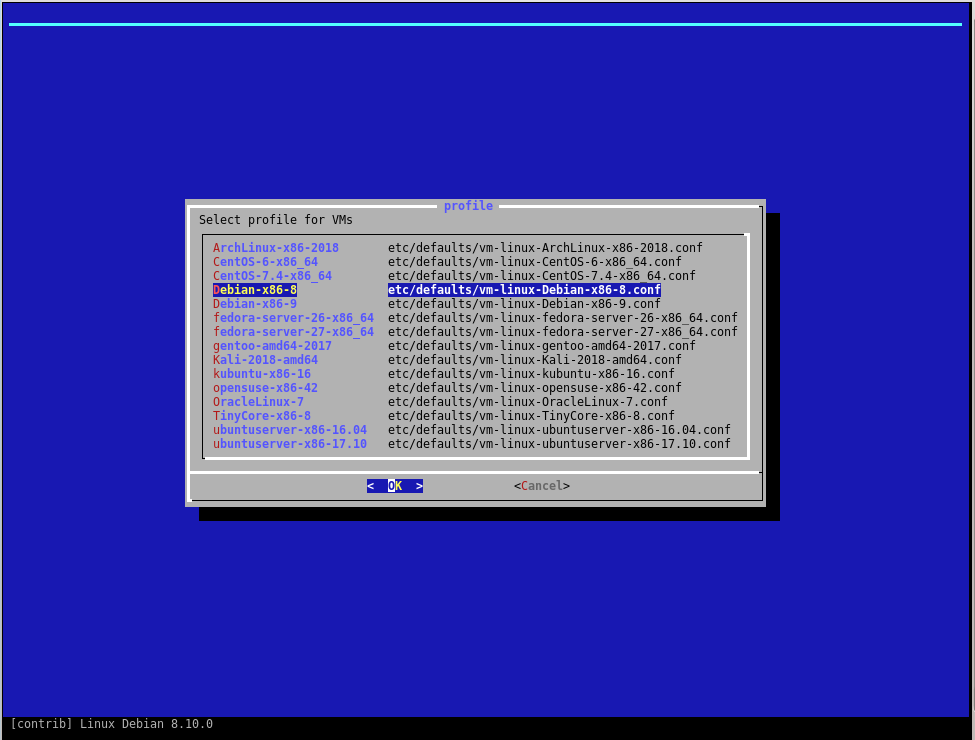Pick the gentoo-amd64-2017 profile
The width and height of the screenshot is (975, 740).
(x=272, y=346)
